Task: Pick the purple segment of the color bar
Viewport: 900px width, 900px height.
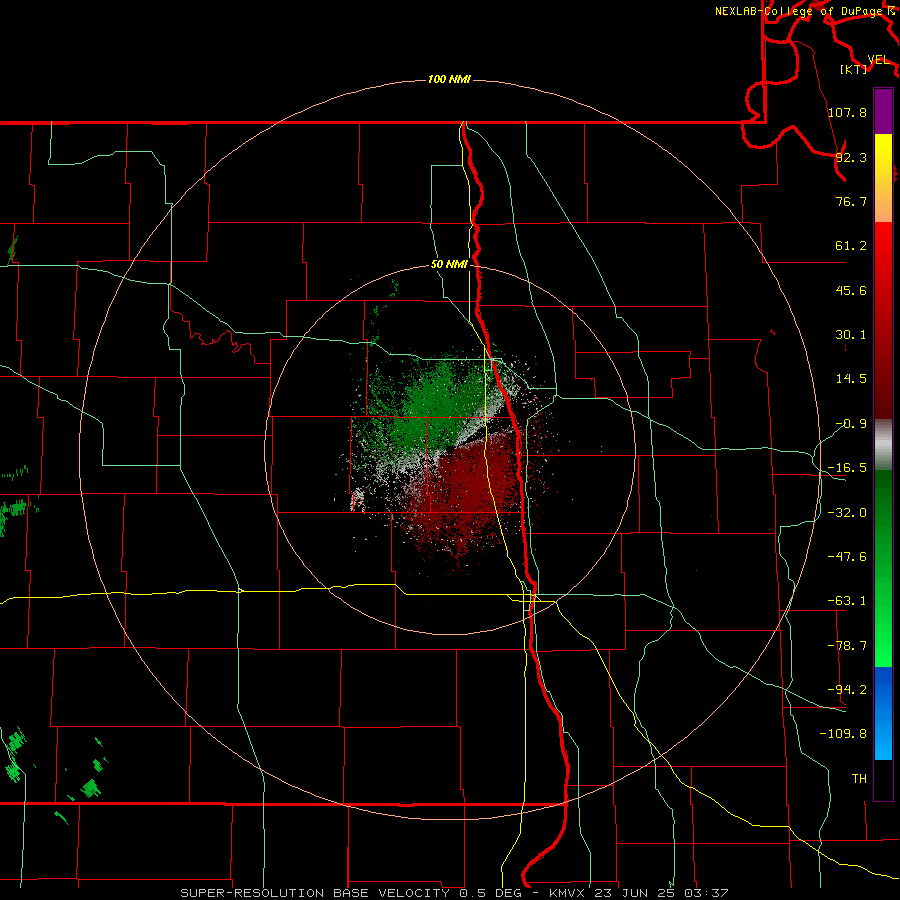Action: [883, 111]
